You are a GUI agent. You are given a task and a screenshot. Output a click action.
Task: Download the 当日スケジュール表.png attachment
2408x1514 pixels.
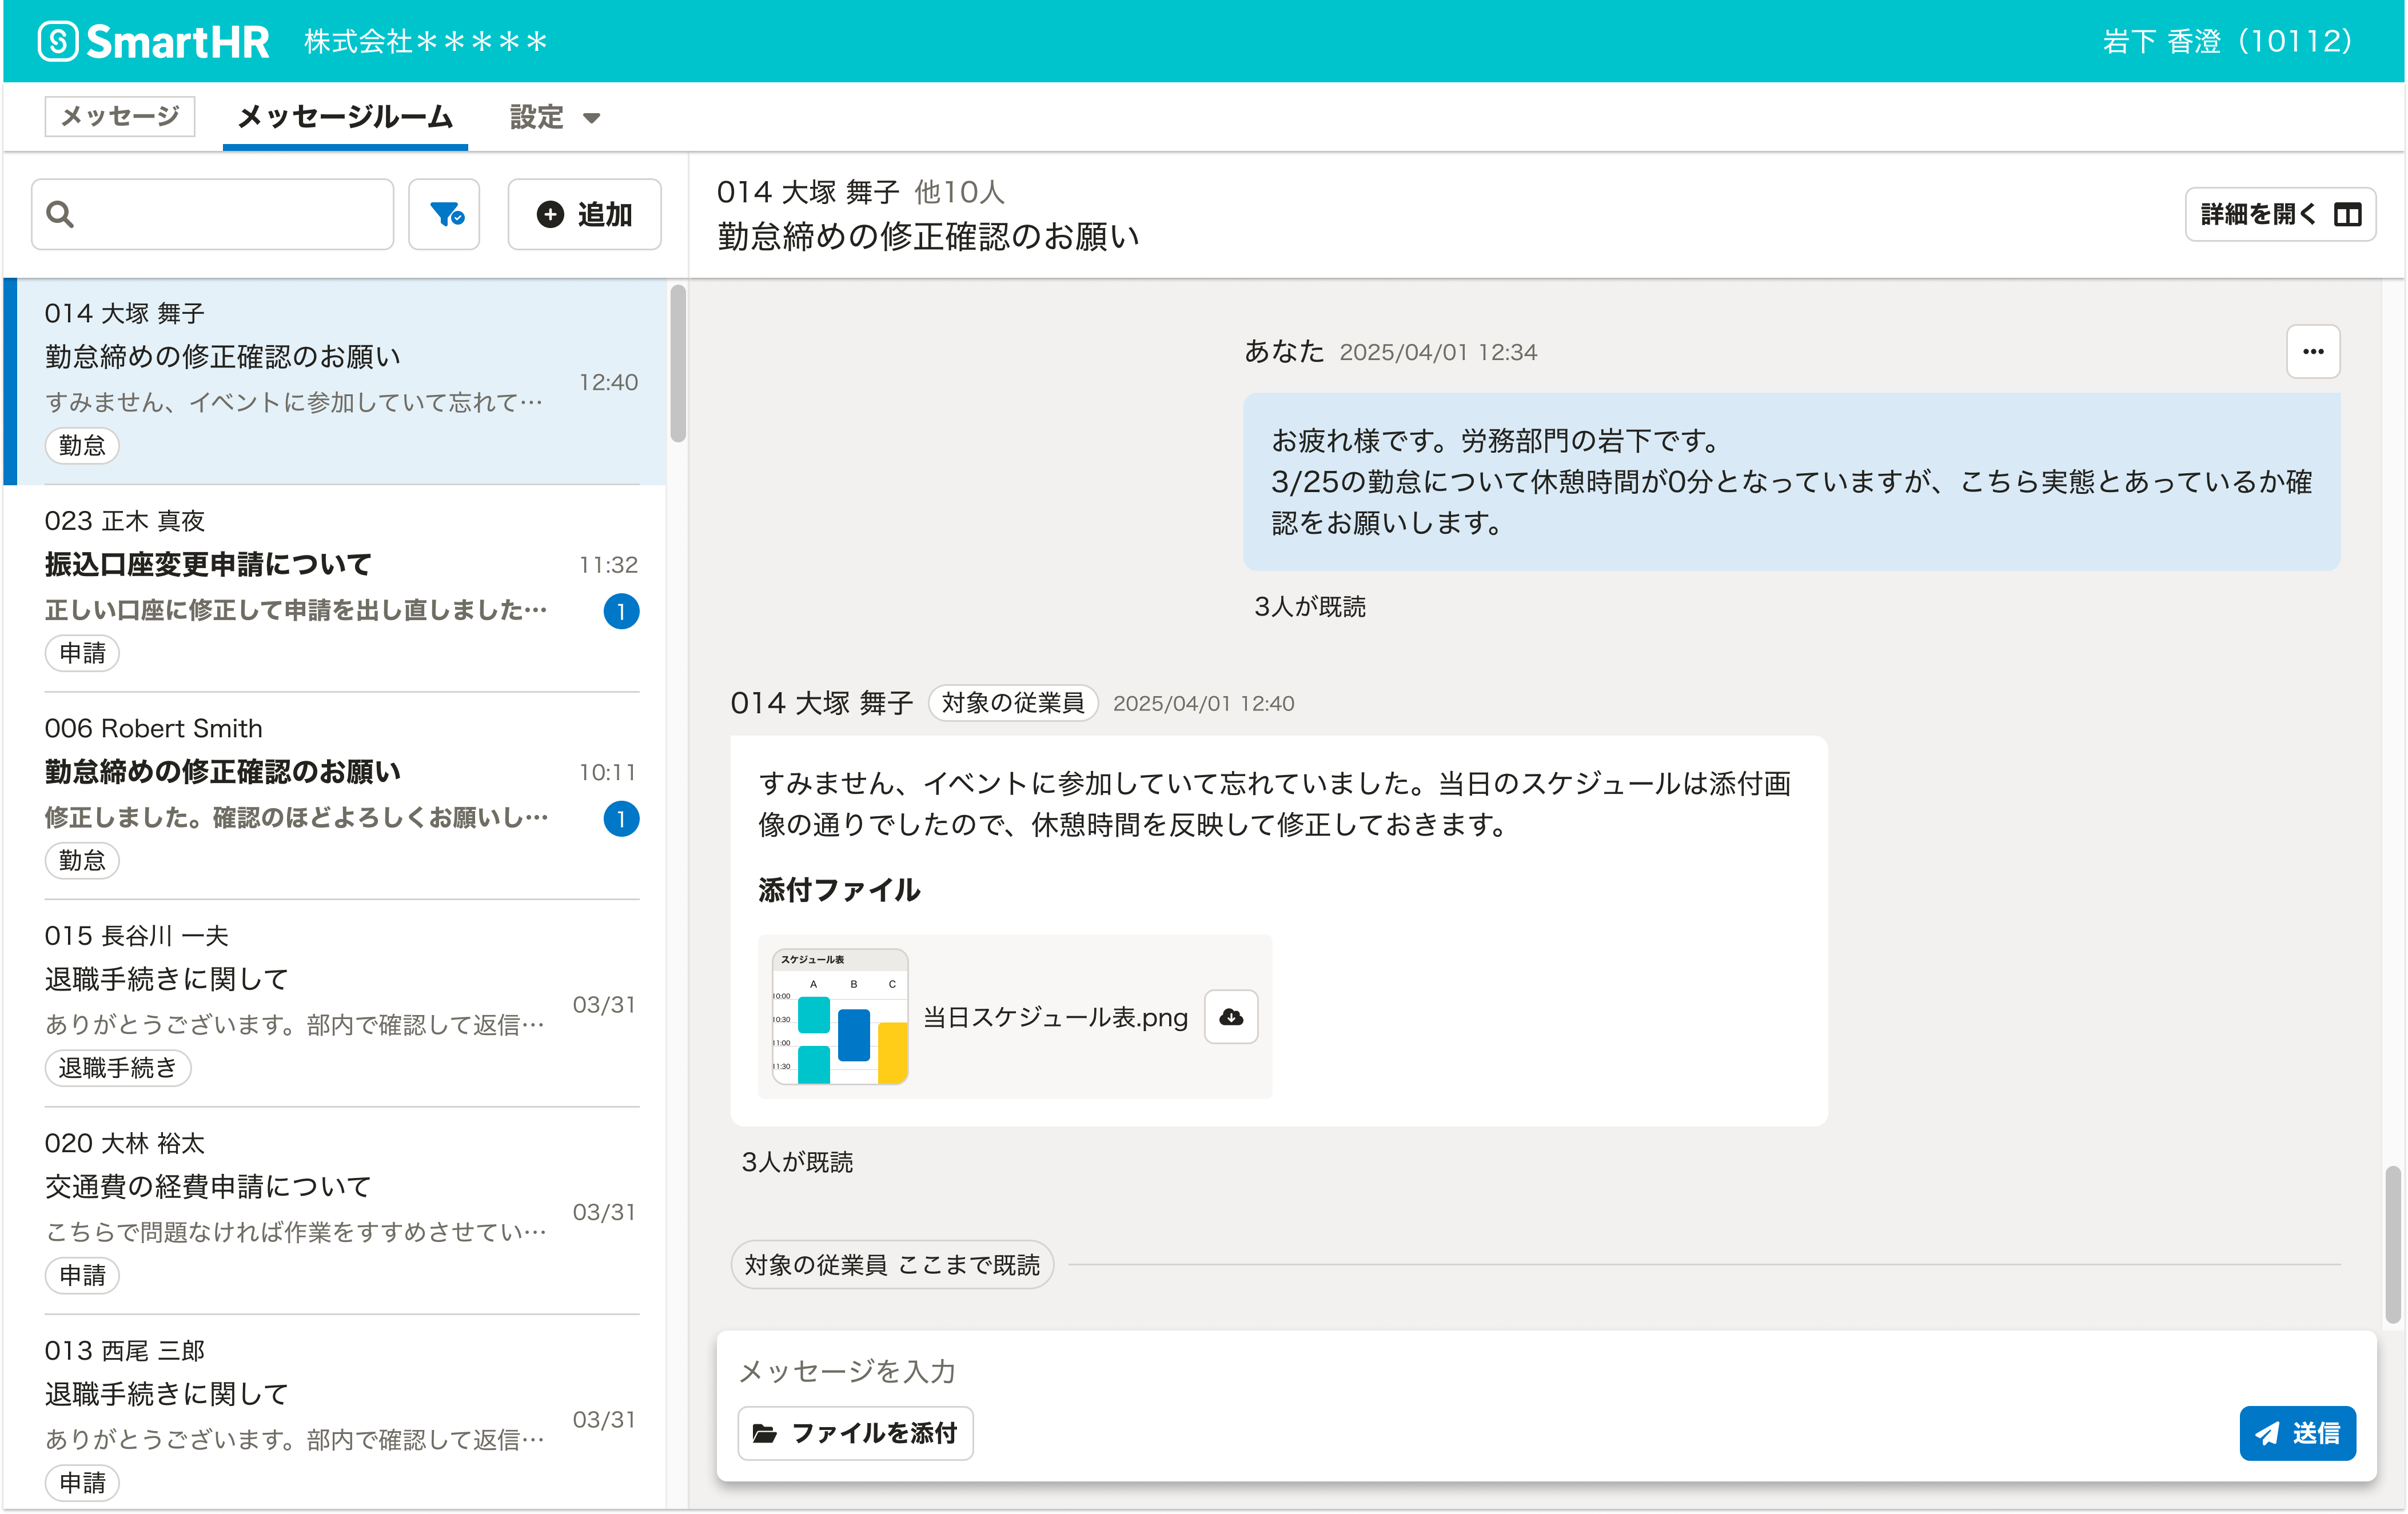(x=1231, y=1017)
